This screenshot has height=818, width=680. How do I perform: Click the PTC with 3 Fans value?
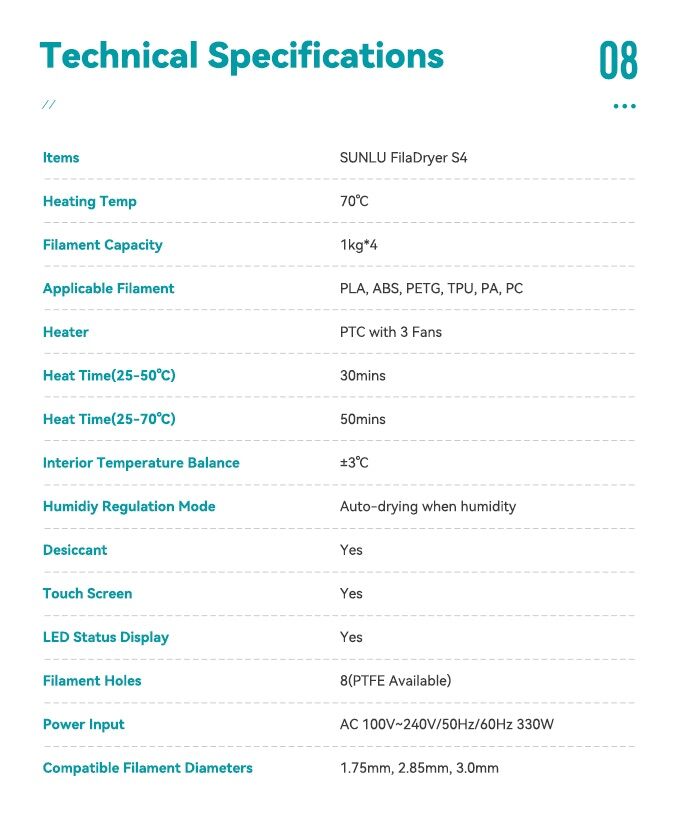click(390, 332)
